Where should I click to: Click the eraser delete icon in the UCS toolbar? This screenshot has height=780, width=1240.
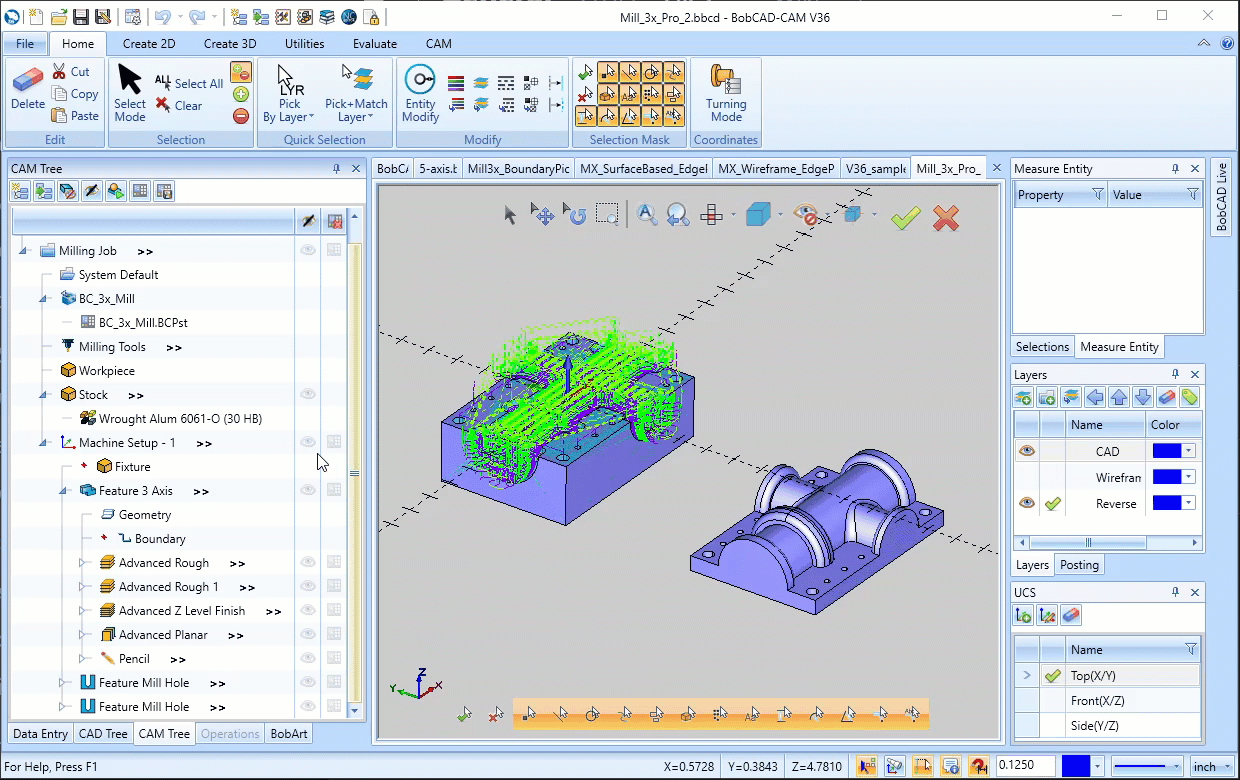1071,615
